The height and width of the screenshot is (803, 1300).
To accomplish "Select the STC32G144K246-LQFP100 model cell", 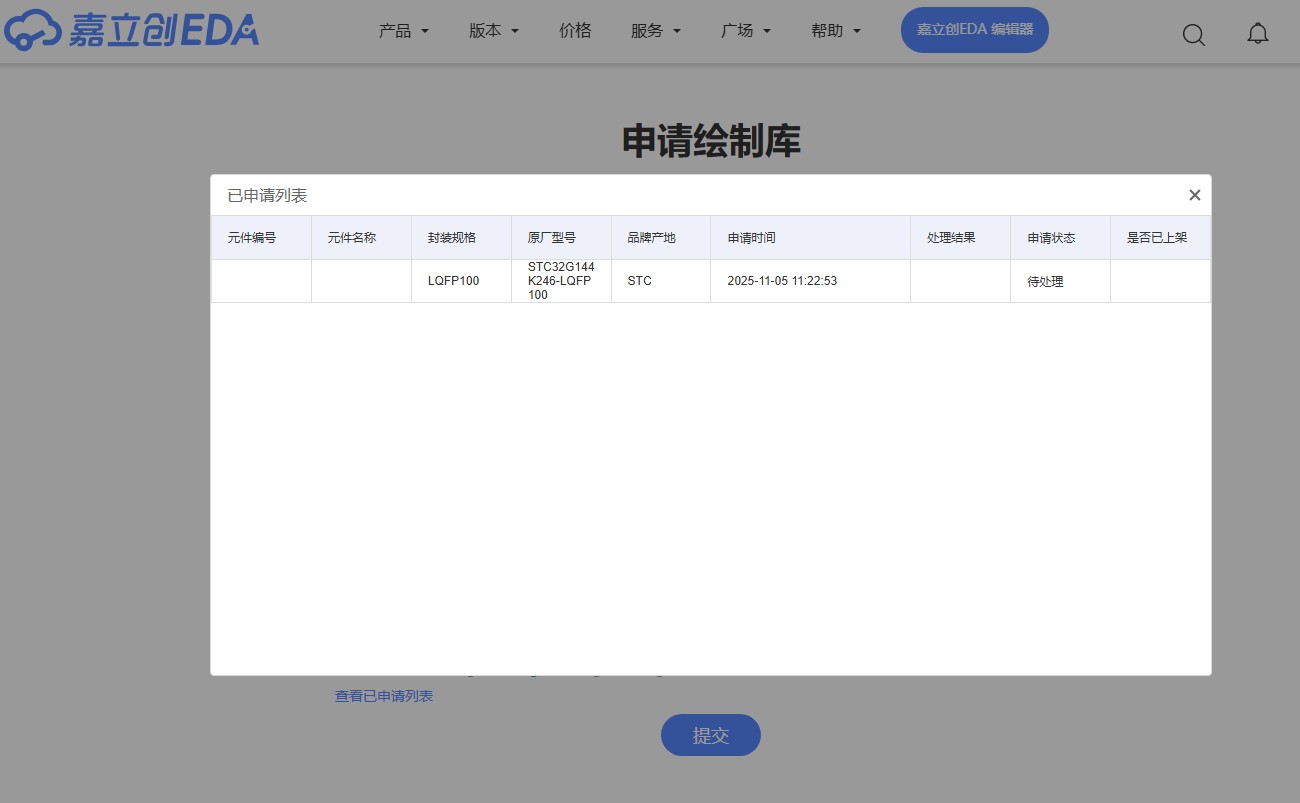I will 560,281.
